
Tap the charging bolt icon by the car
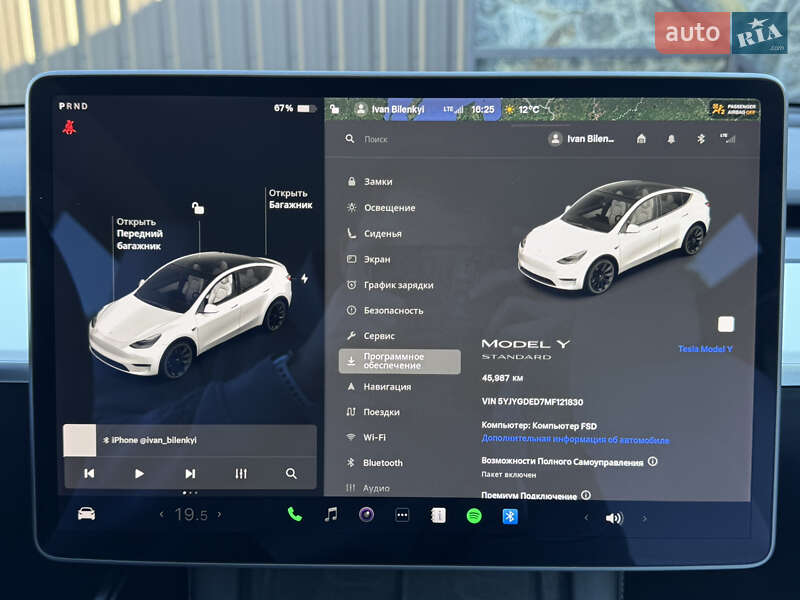(x=304, y=279)
